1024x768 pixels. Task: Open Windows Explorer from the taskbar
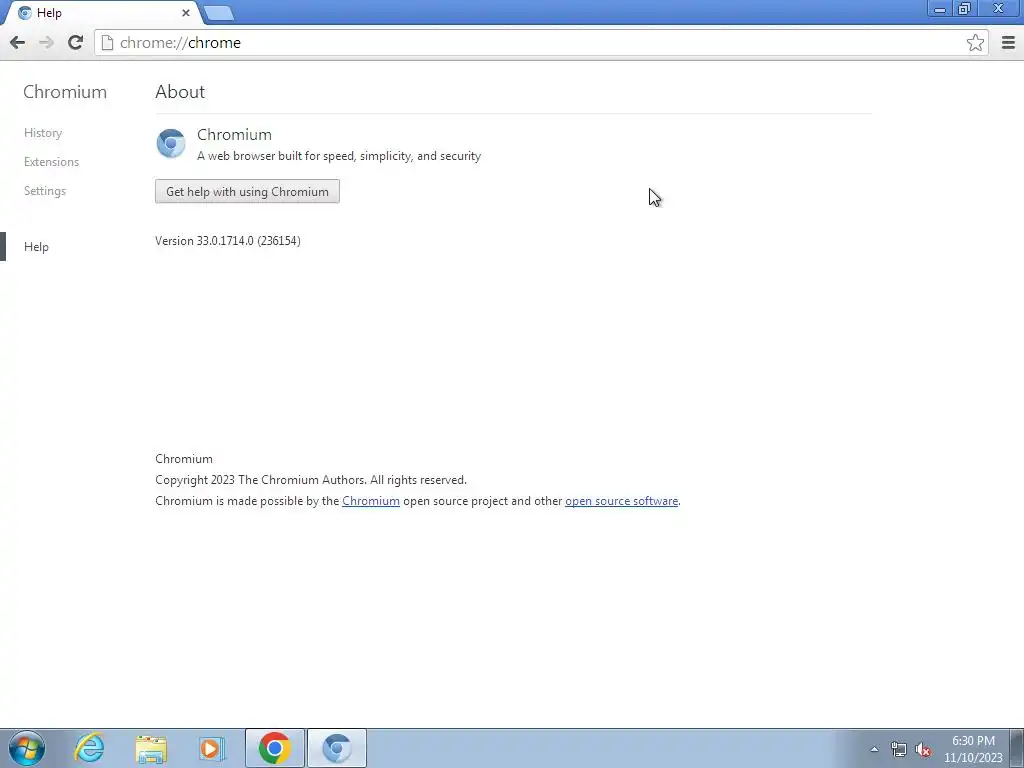pos(151,749)
